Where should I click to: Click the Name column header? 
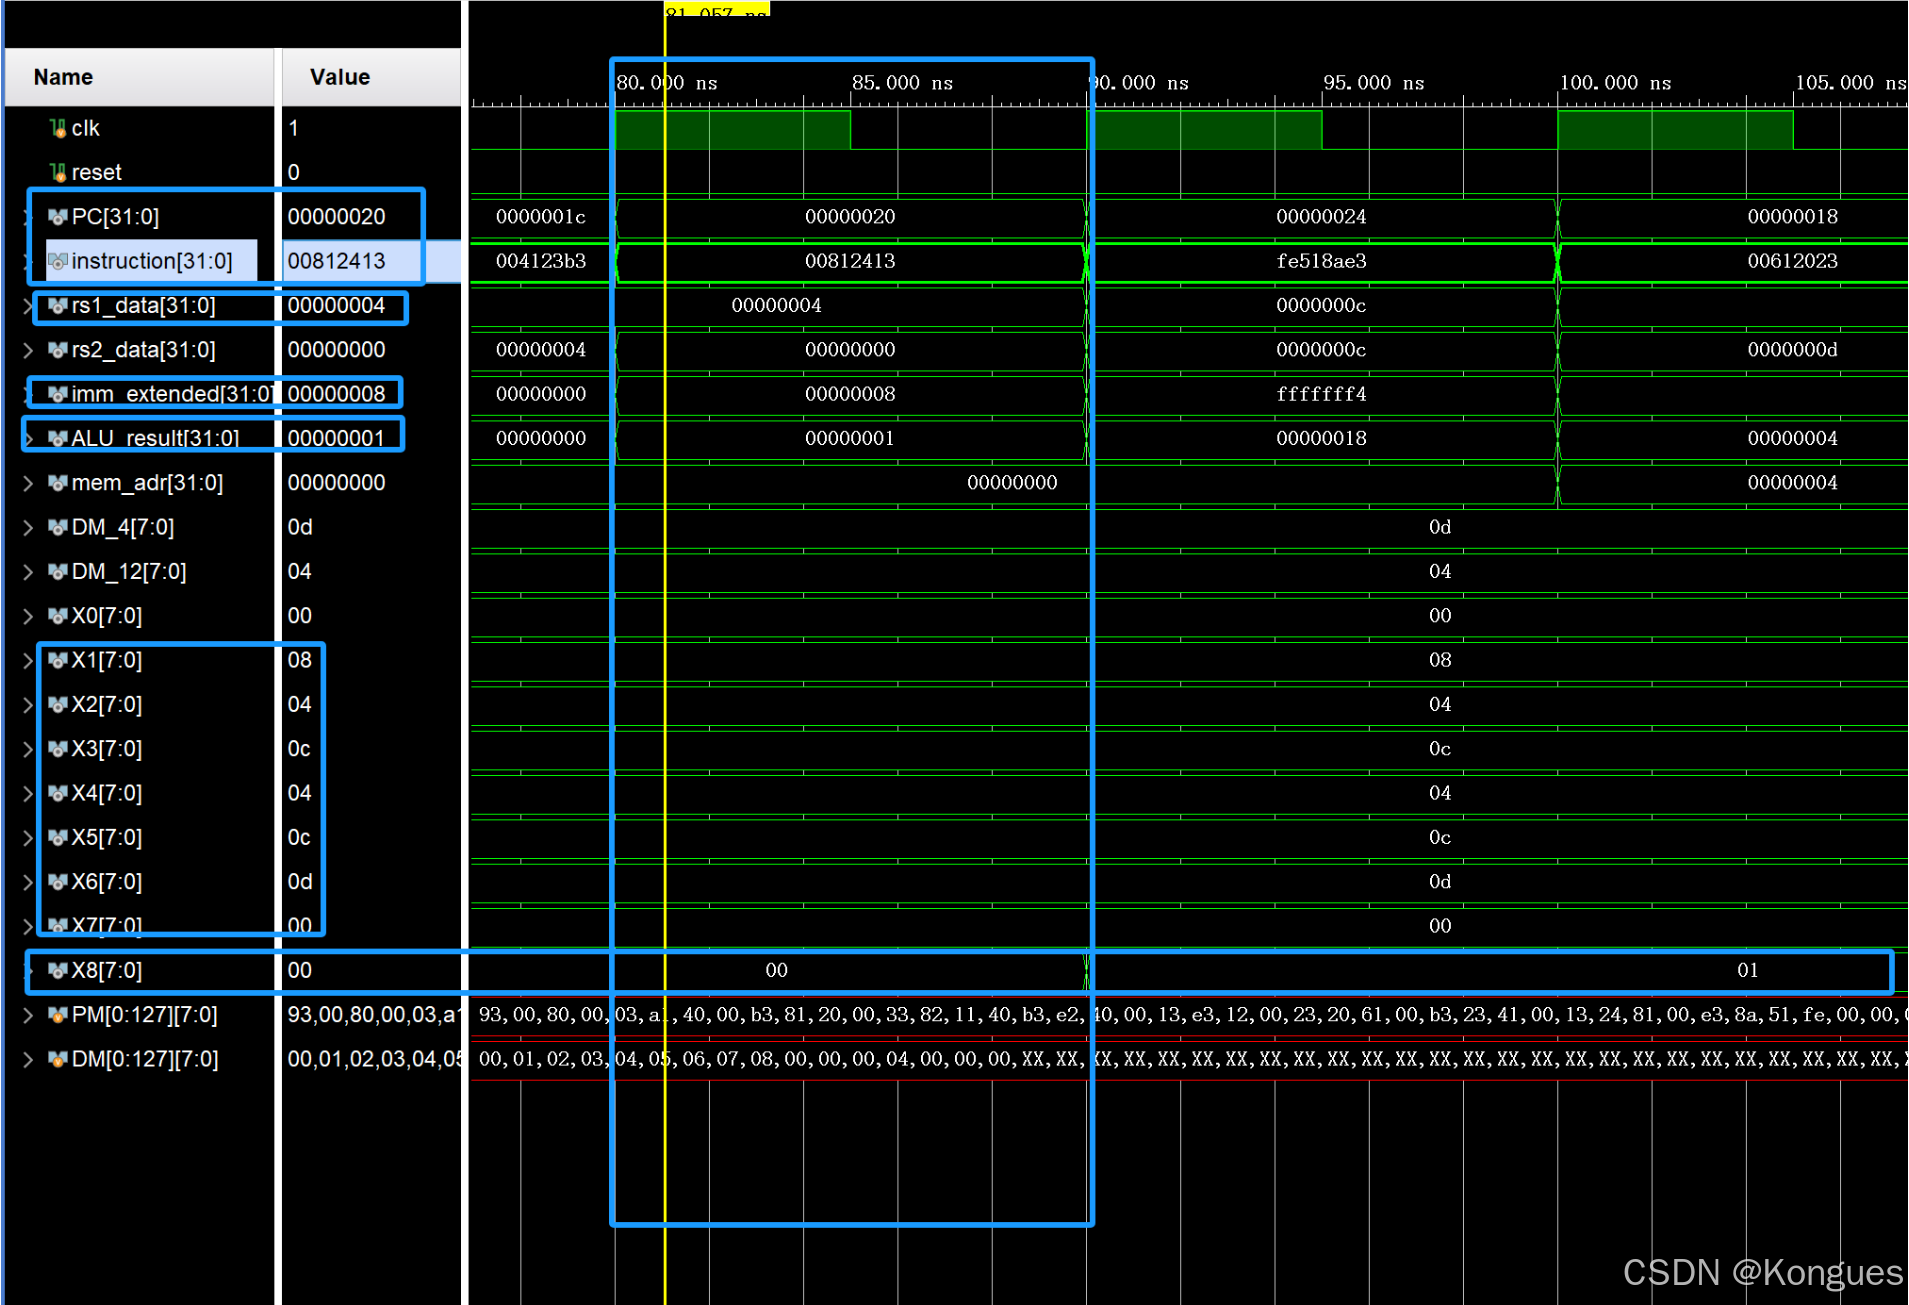(x=140, y=77)
